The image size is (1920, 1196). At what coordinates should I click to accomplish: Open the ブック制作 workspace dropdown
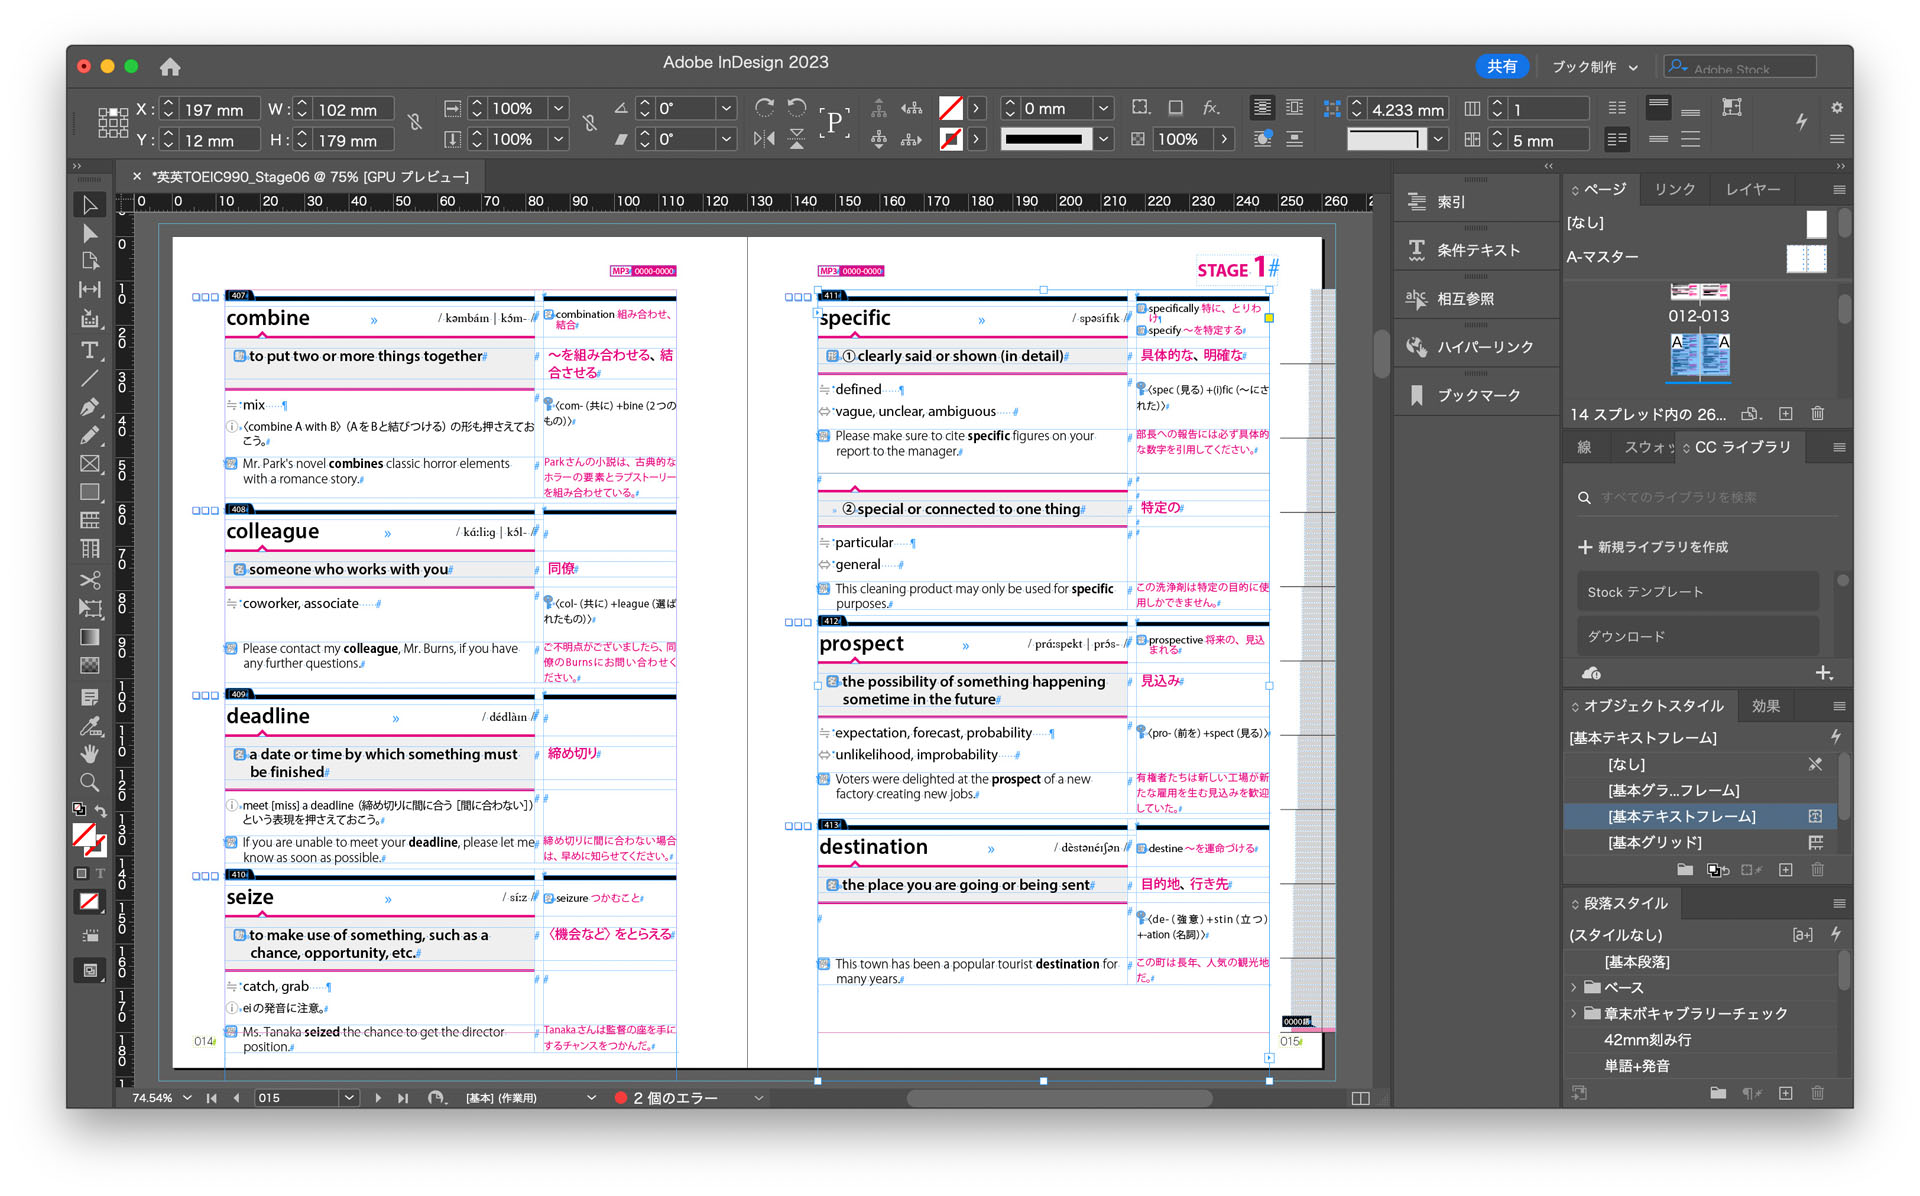[1594, 66]
